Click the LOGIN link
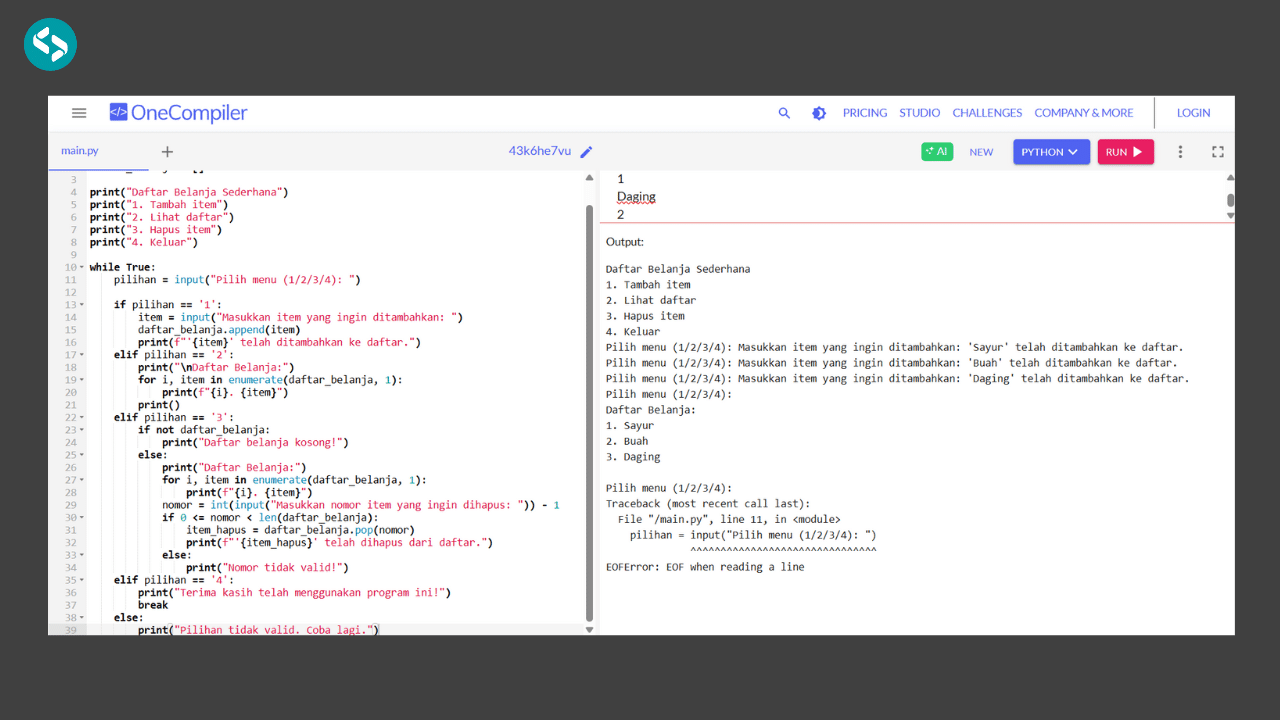This screenshot has height=720, width=1280. 1193,113
